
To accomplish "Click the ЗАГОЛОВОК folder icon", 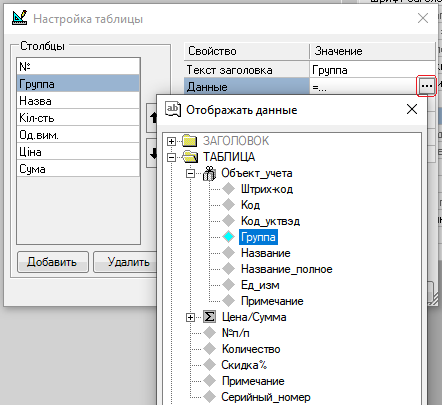I will (x=190, y=141).
